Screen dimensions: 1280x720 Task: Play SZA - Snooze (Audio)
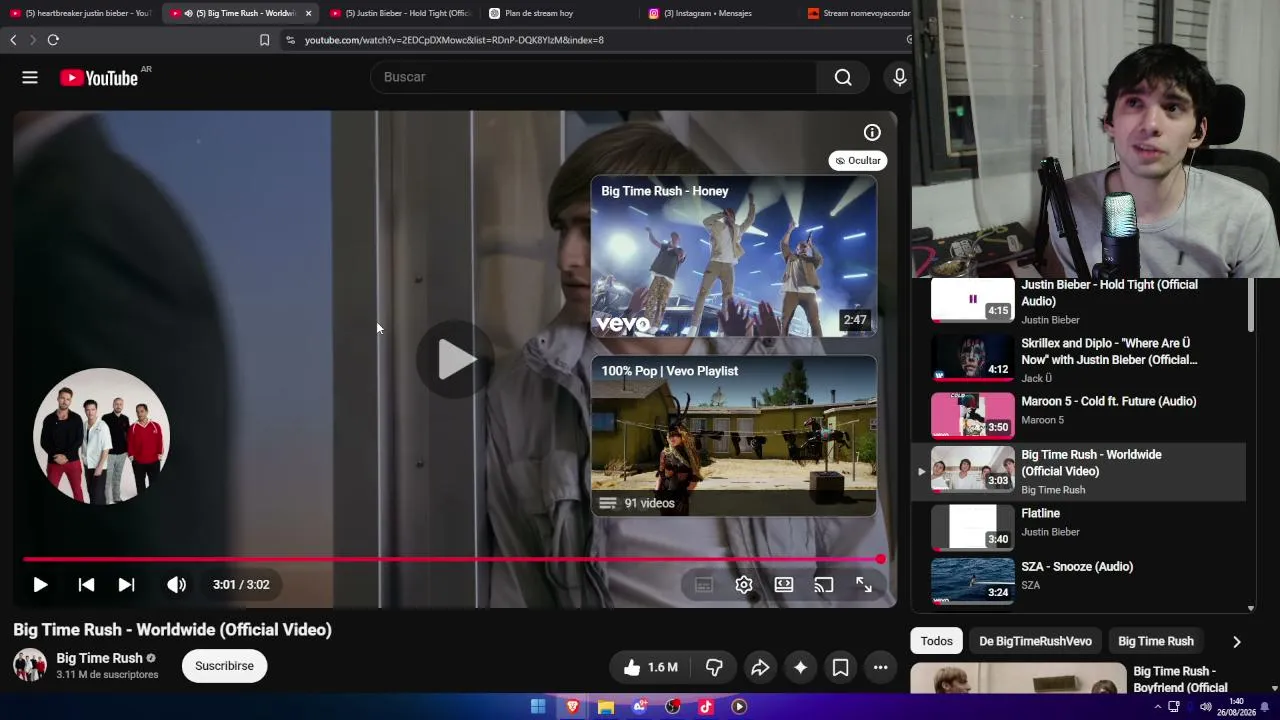(1078, 581)
